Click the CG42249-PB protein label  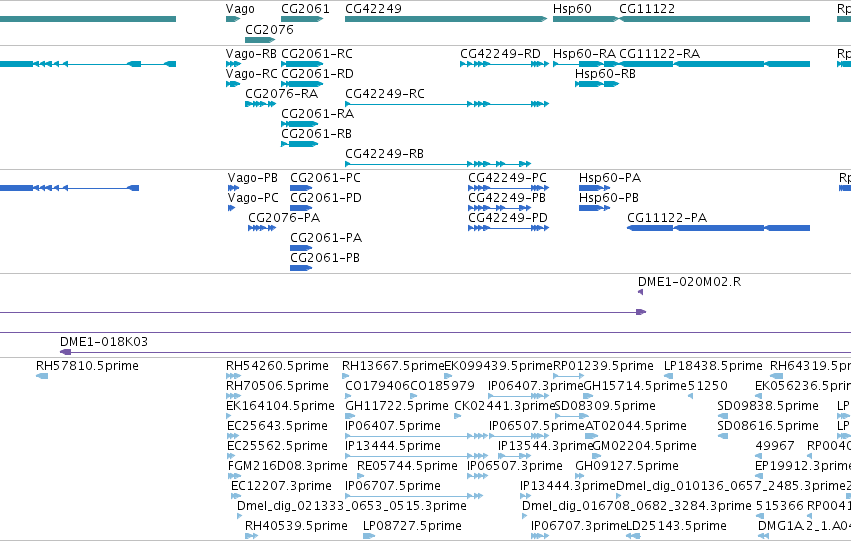[507, 198]
